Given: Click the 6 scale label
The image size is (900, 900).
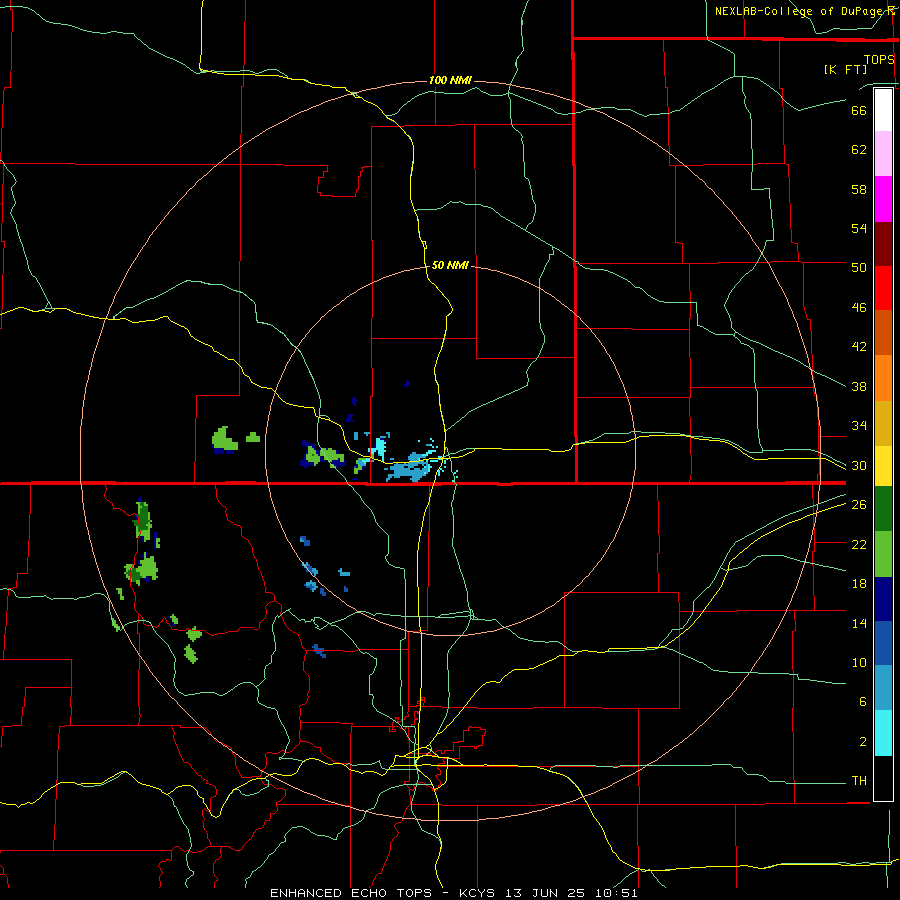Looking at the screenshot, I should point(863,702).
